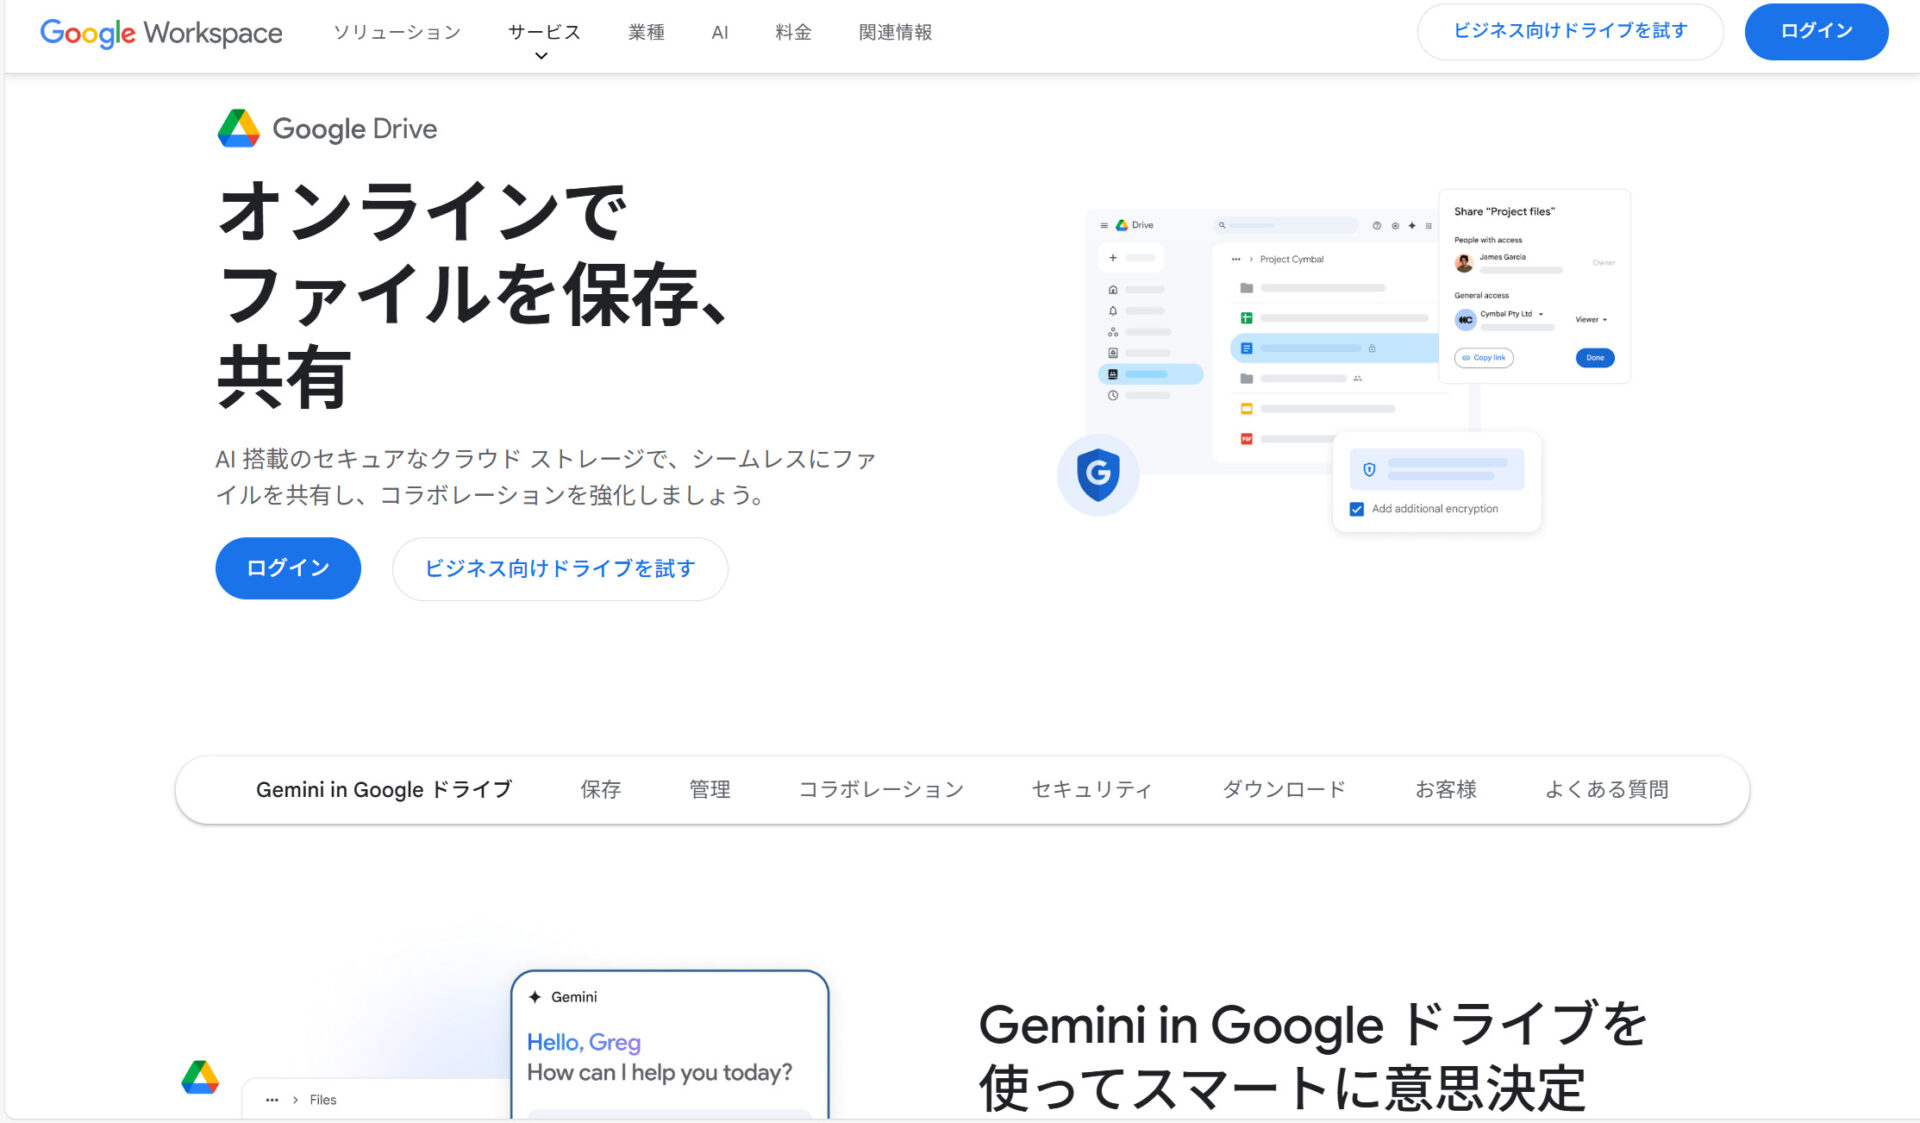Expand the サービス navigation dropdown
The height and width of the screenshot is (1123, 1920).
tap(542, 32)
